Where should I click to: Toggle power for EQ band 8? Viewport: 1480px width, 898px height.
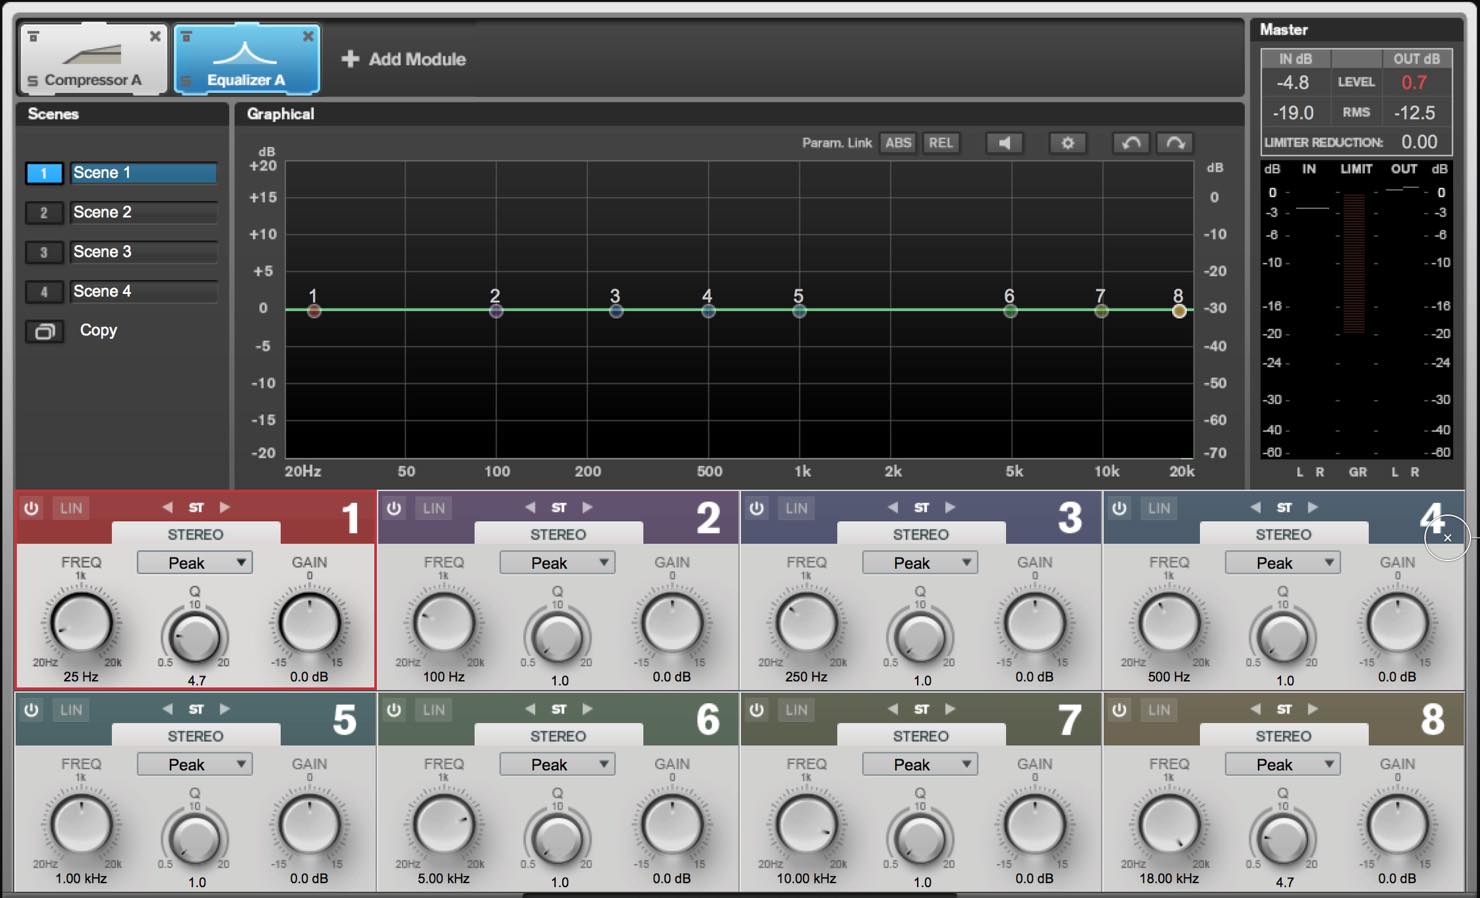pos(1120,710)
